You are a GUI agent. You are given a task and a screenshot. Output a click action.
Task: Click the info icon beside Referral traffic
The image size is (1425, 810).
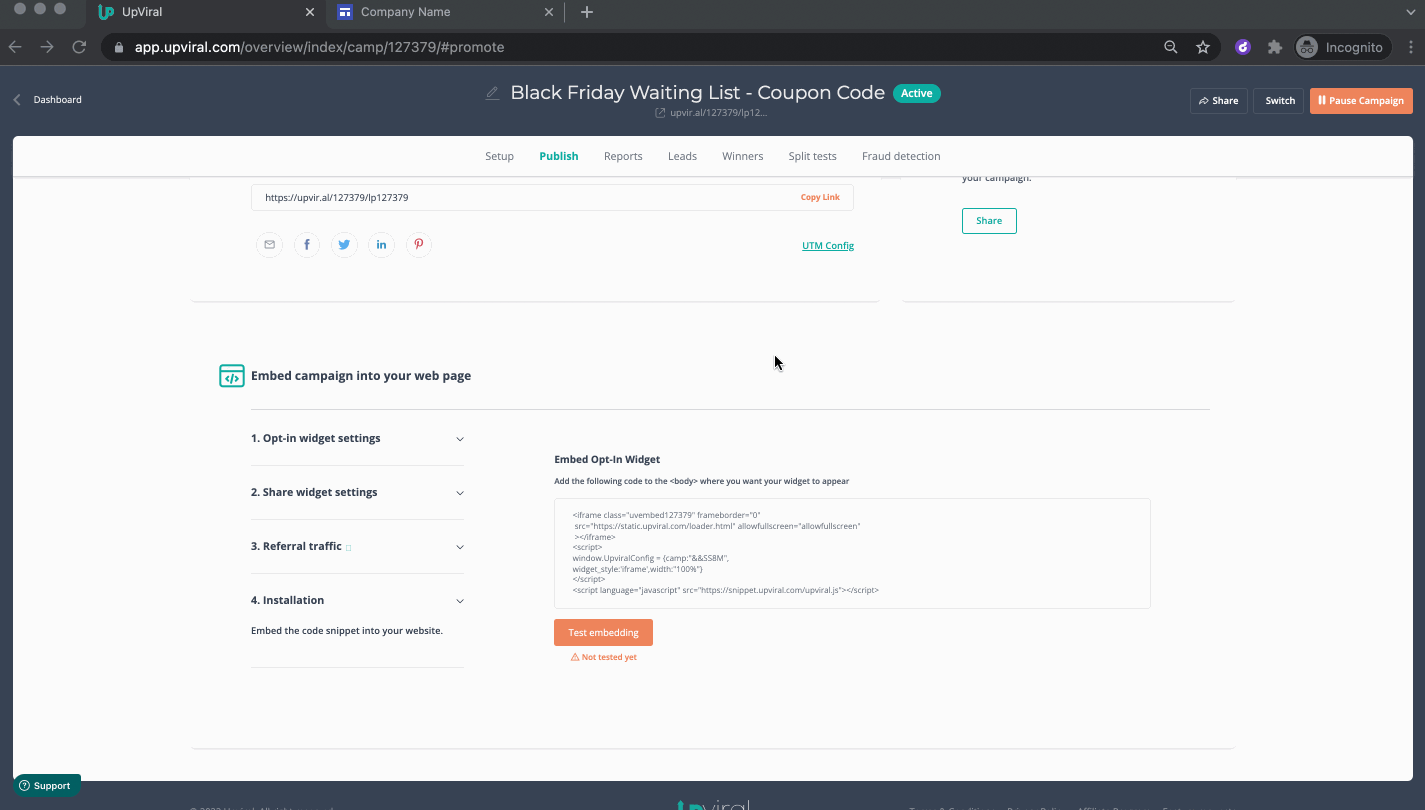coord(348,548)
